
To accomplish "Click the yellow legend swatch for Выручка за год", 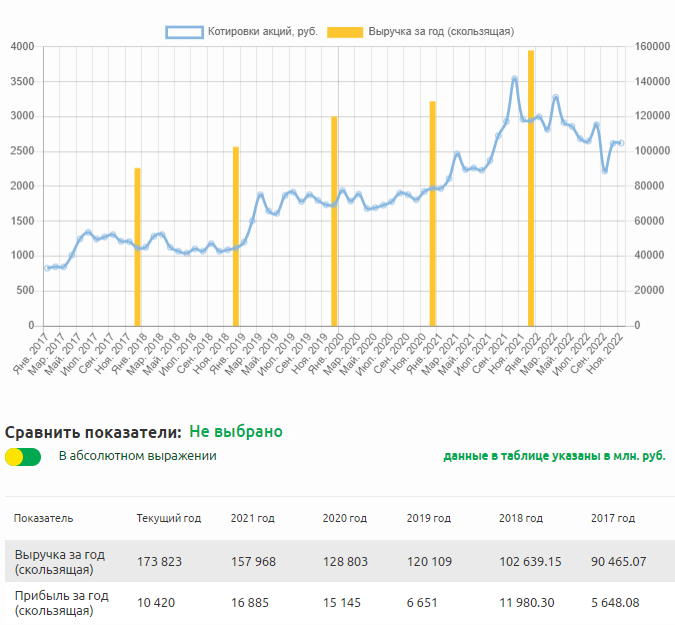I will [345, 31].
